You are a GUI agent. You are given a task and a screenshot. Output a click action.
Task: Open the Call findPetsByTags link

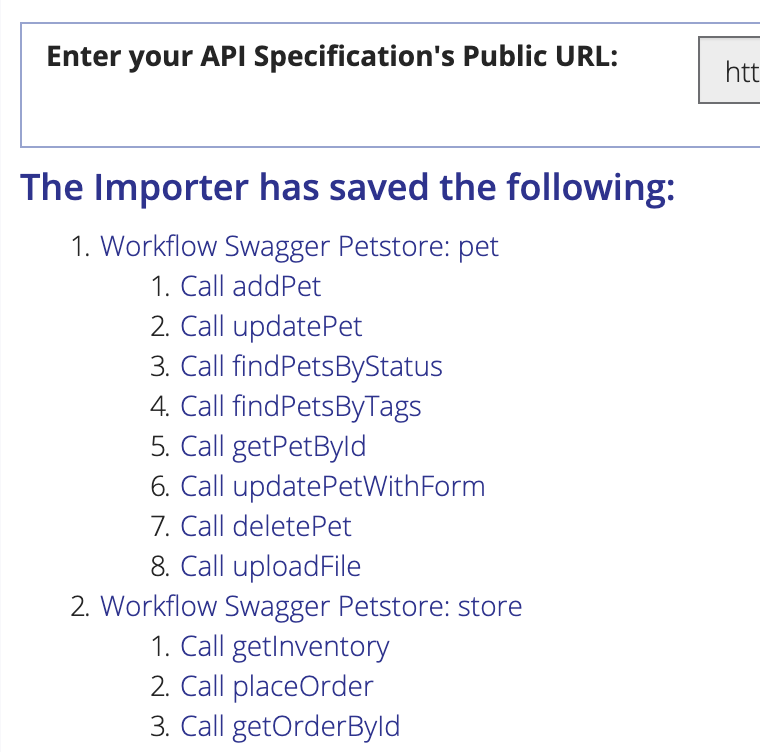point(301,406)
